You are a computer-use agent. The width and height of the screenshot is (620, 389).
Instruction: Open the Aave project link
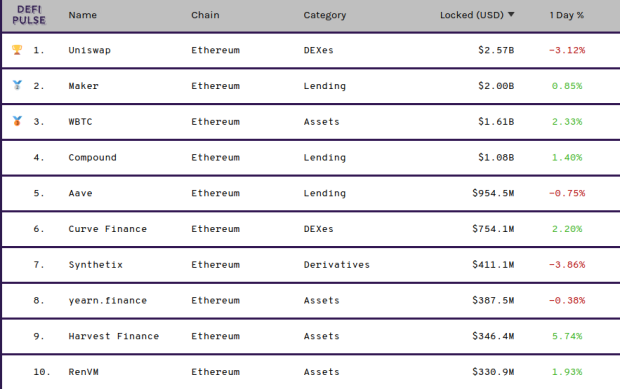click(x=80, y=193)
